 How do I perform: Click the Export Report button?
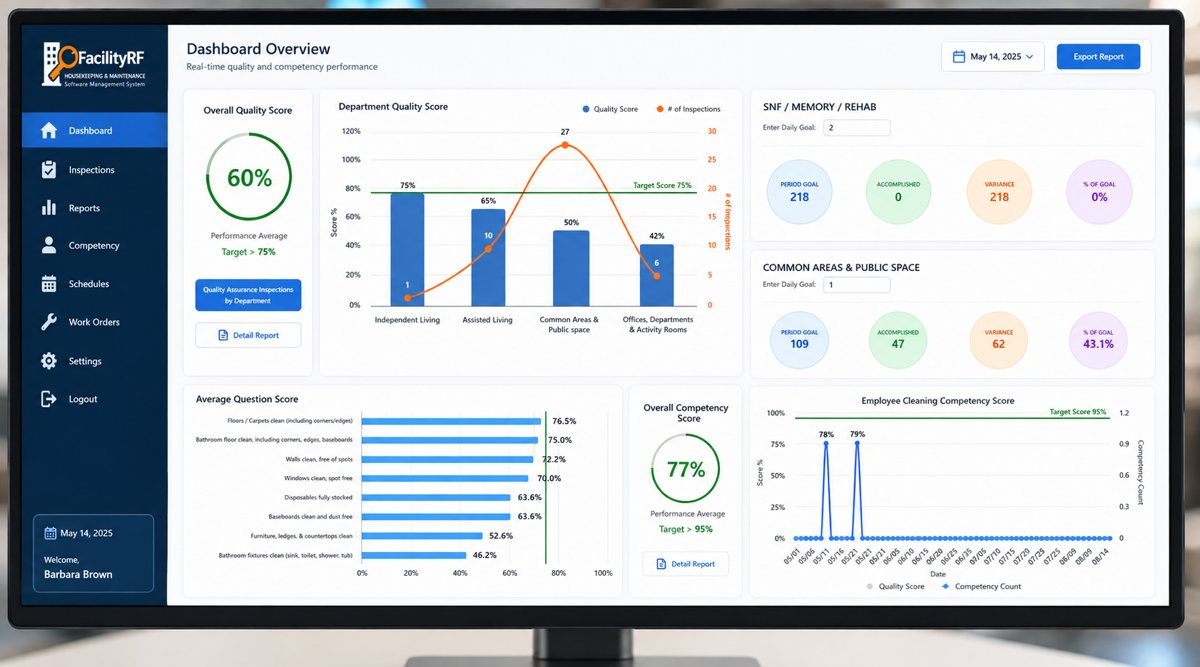pos(1098,57)
